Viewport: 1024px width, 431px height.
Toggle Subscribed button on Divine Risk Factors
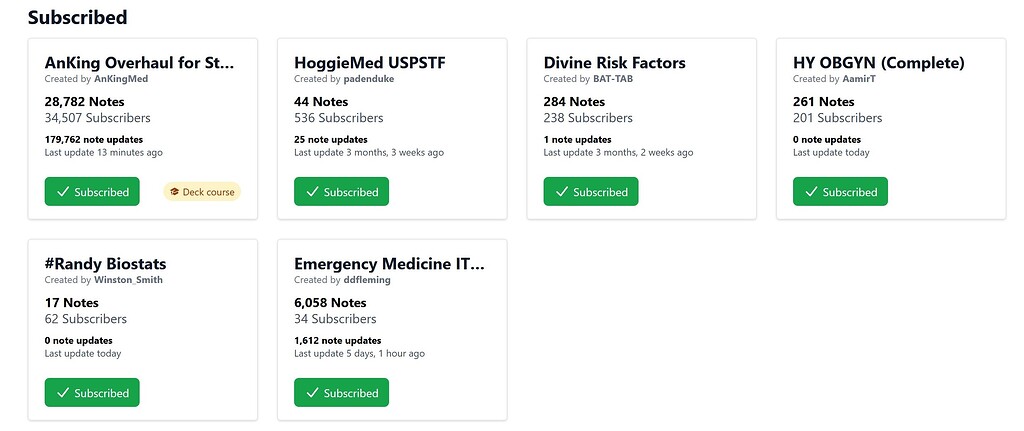tap(591, 192)
